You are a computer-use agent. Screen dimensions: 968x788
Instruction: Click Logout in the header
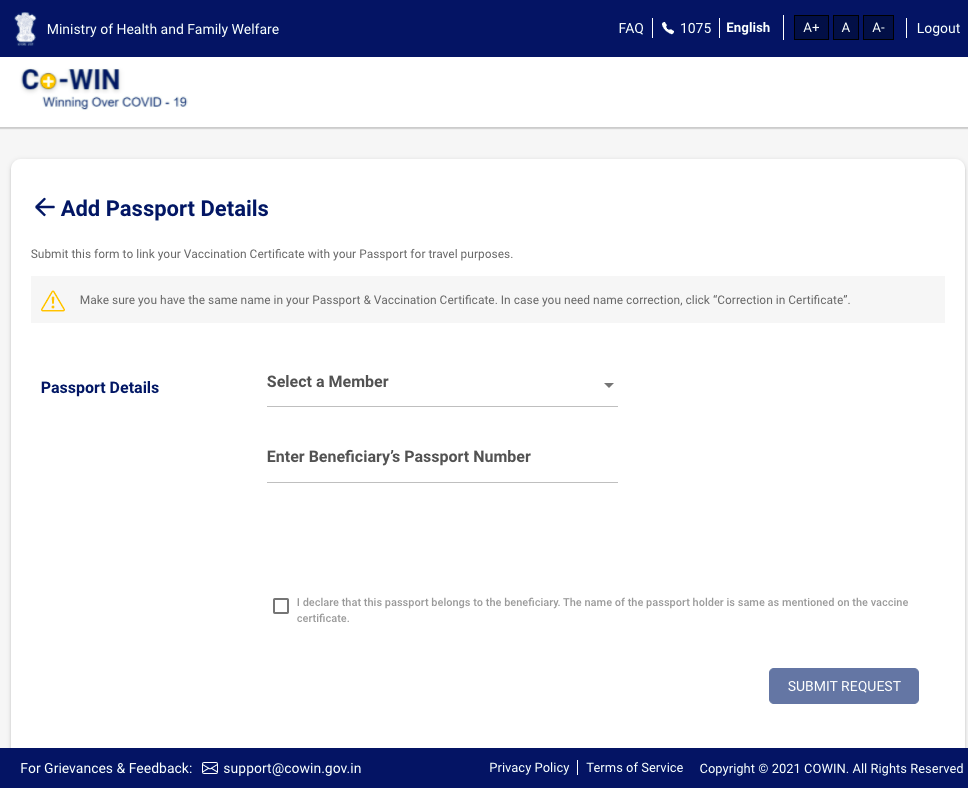pyautogui.click(x=938, y=28)
